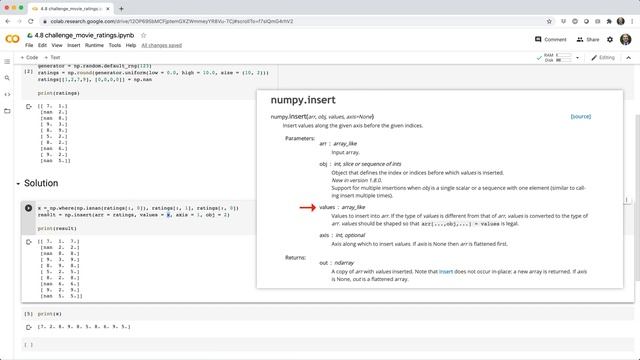Open the Tools menu
The height and width of the screenshot is (360, 640).
[x=115, y=45]
